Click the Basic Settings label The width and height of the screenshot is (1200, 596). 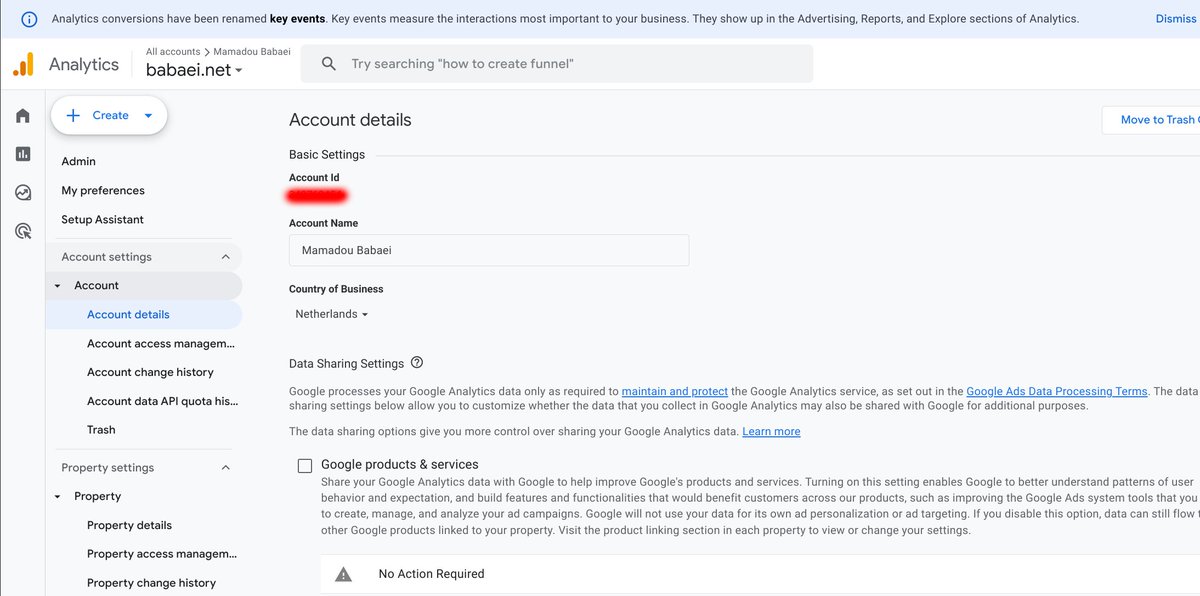point(327,155)
